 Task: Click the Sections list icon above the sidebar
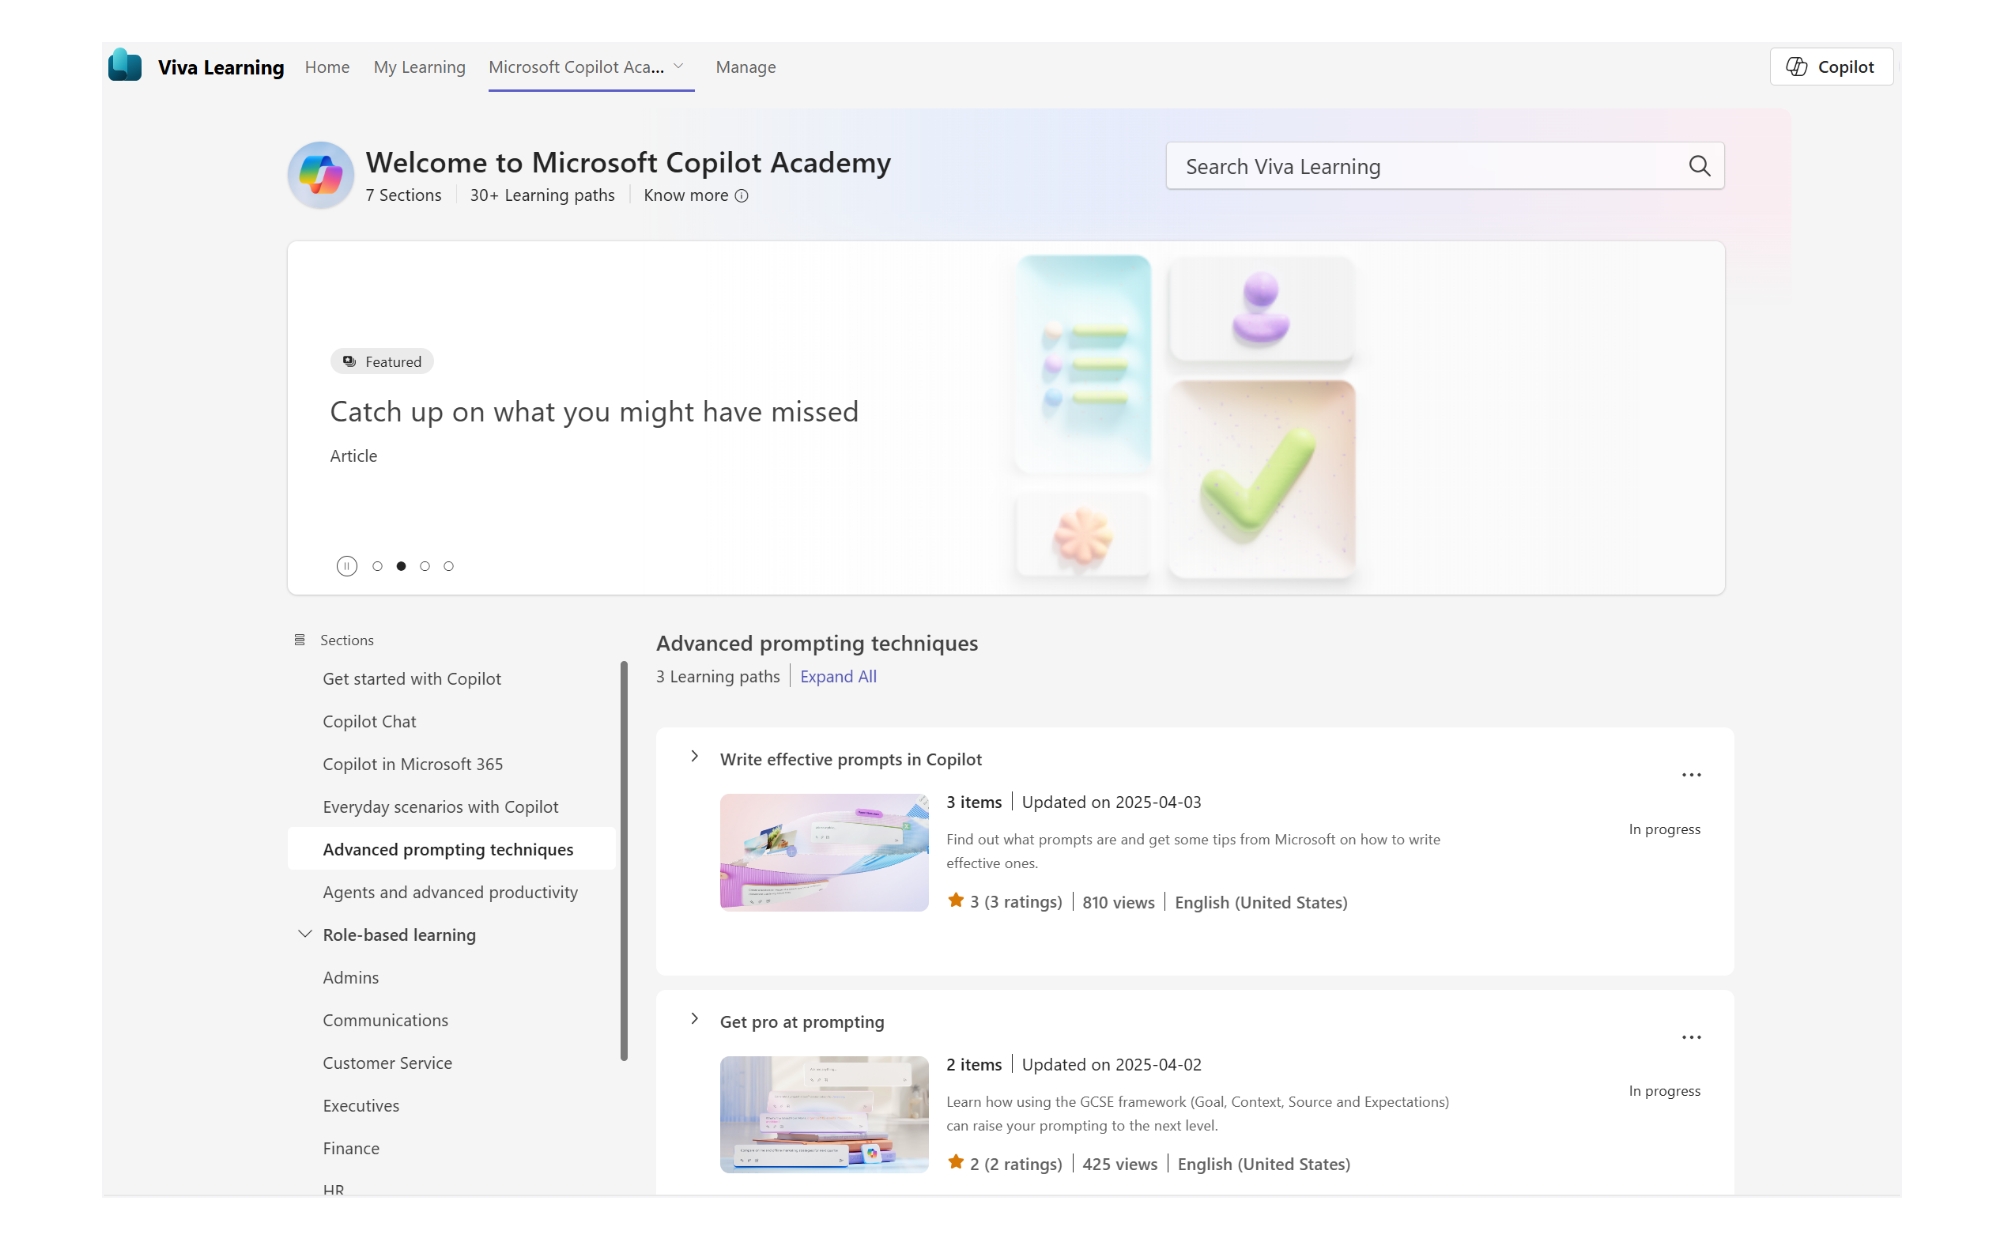point(298,639)
